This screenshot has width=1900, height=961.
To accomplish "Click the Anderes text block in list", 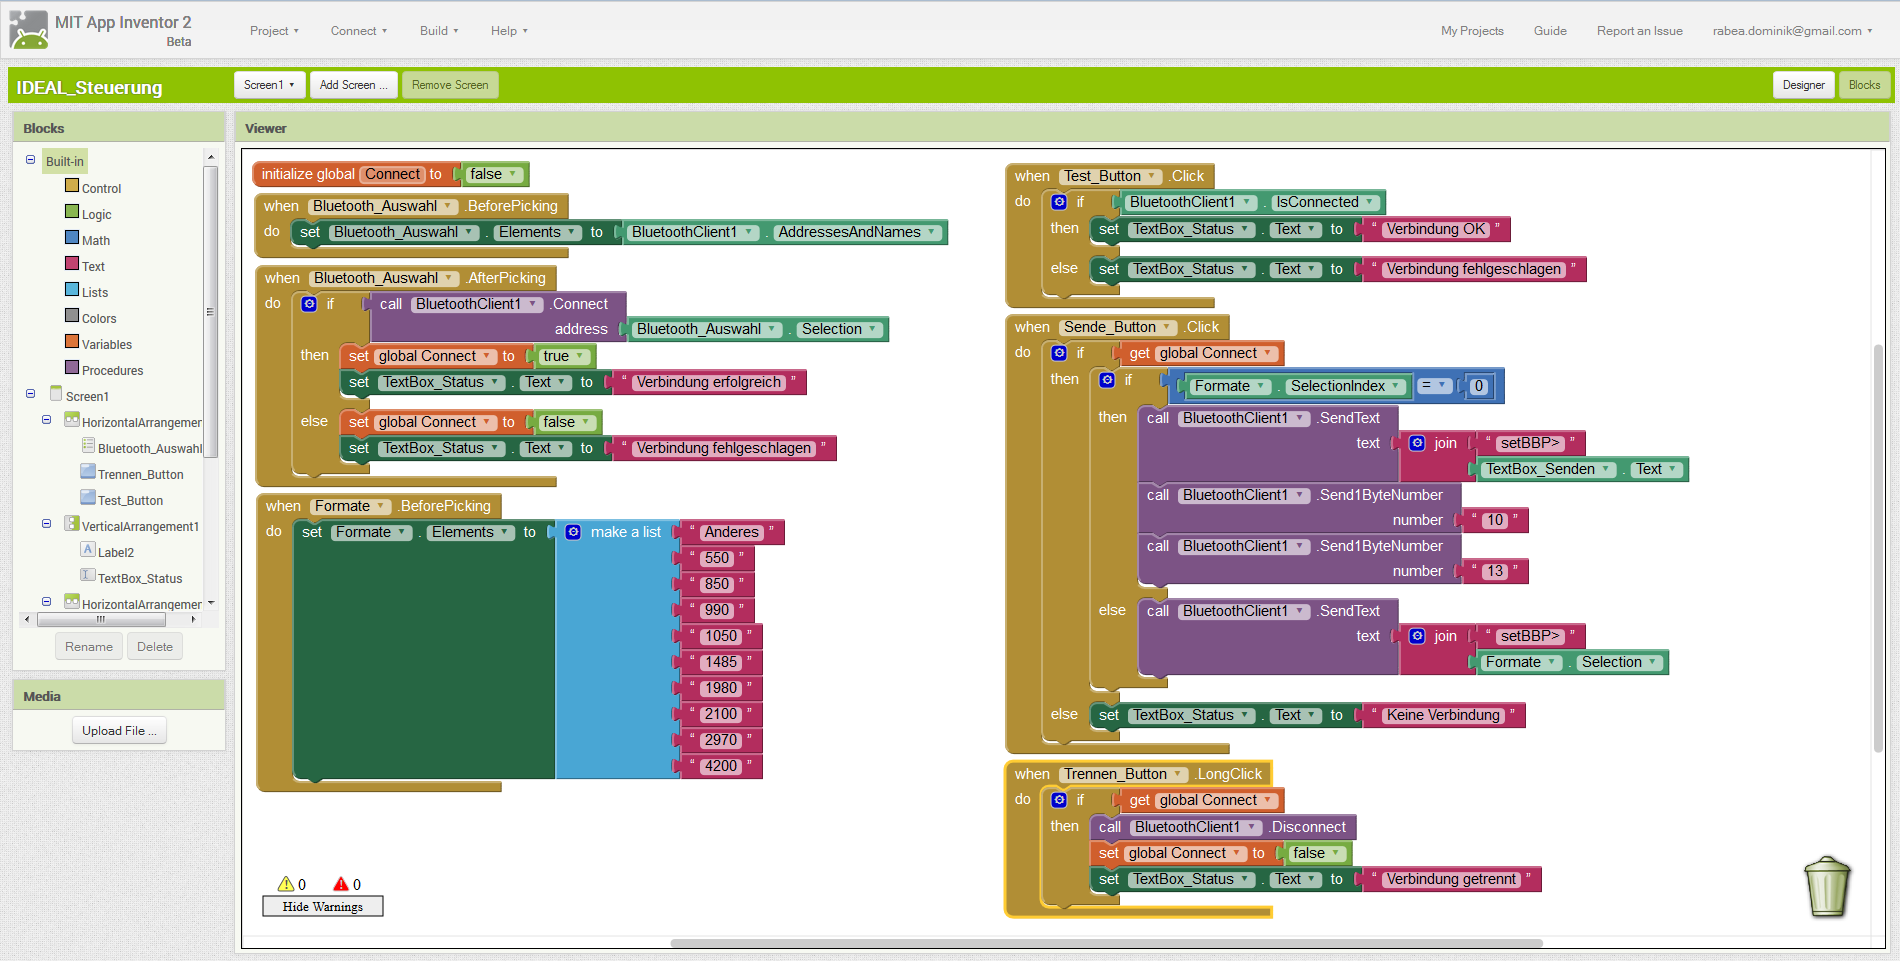I will click(x=731, y=532).
